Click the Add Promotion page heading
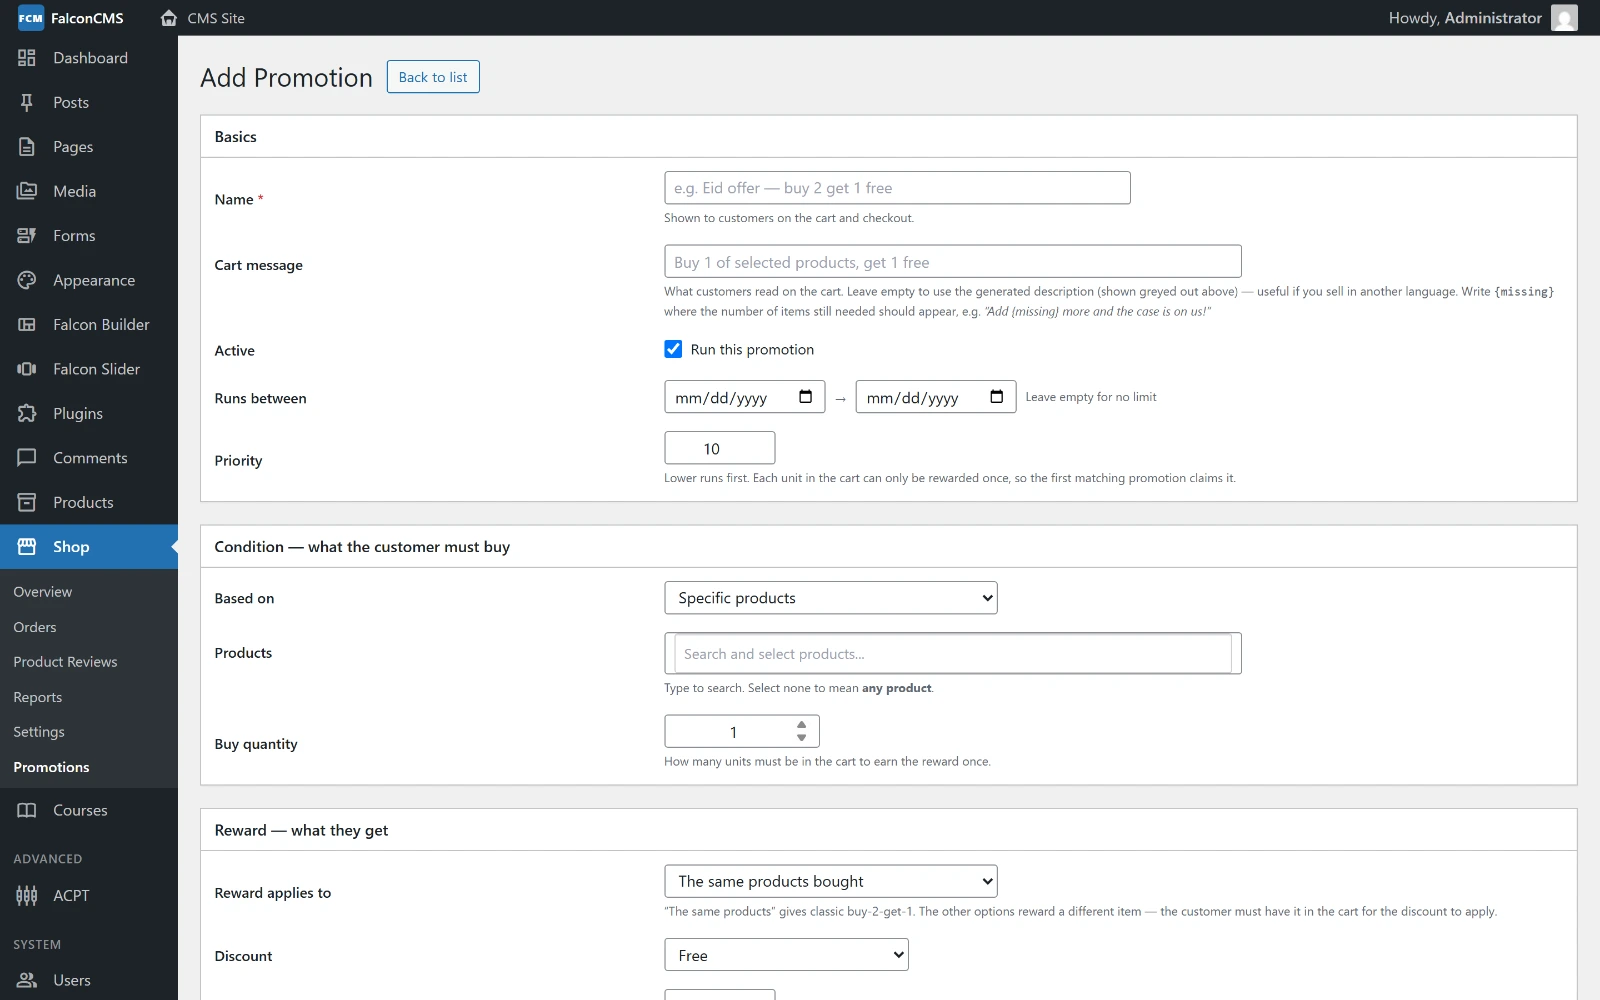The height and width of the screenshot is (1000, 1600). (286, 77)
